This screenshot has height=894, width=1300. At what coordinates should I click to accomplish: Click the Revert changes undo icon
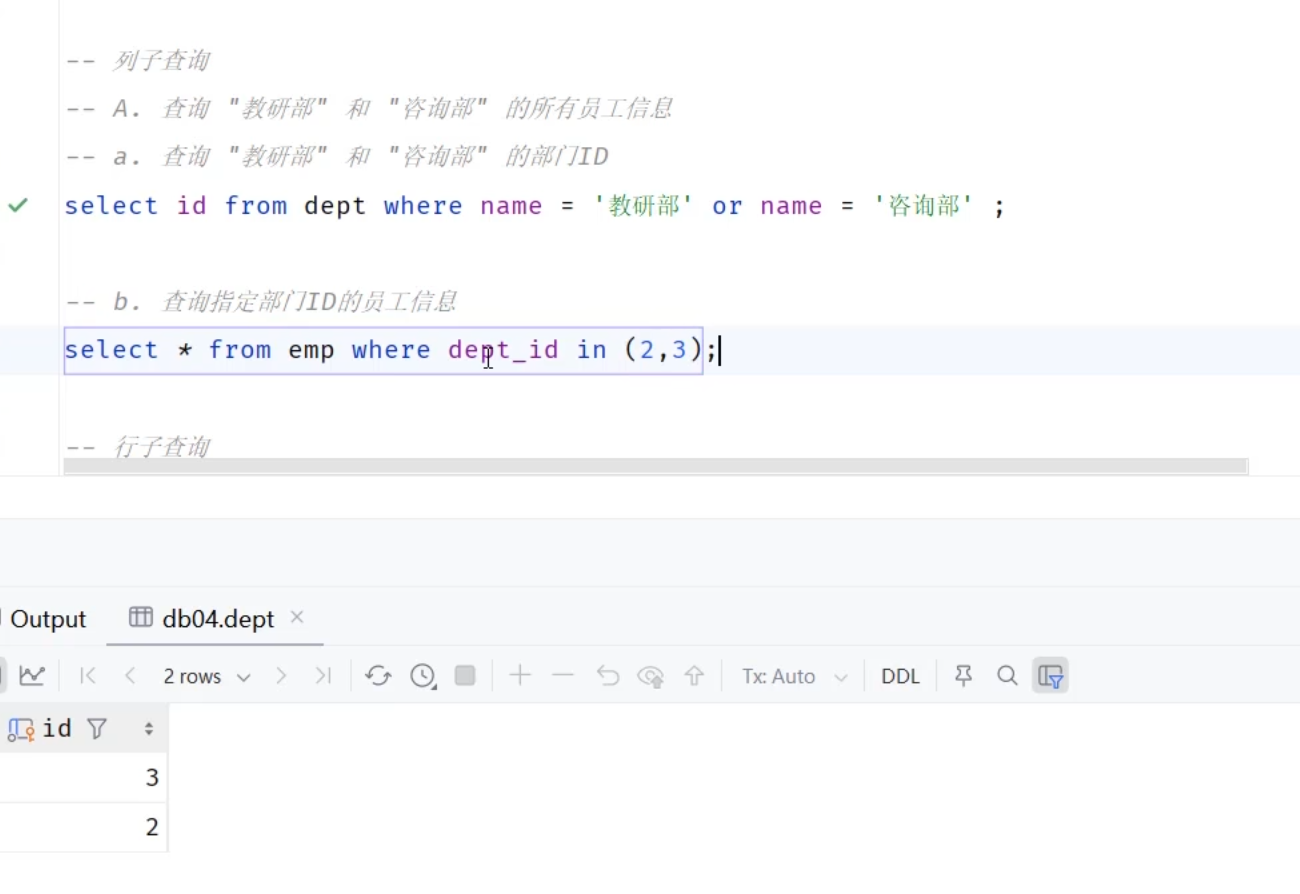pyautogui.click(x=608, y=676)
